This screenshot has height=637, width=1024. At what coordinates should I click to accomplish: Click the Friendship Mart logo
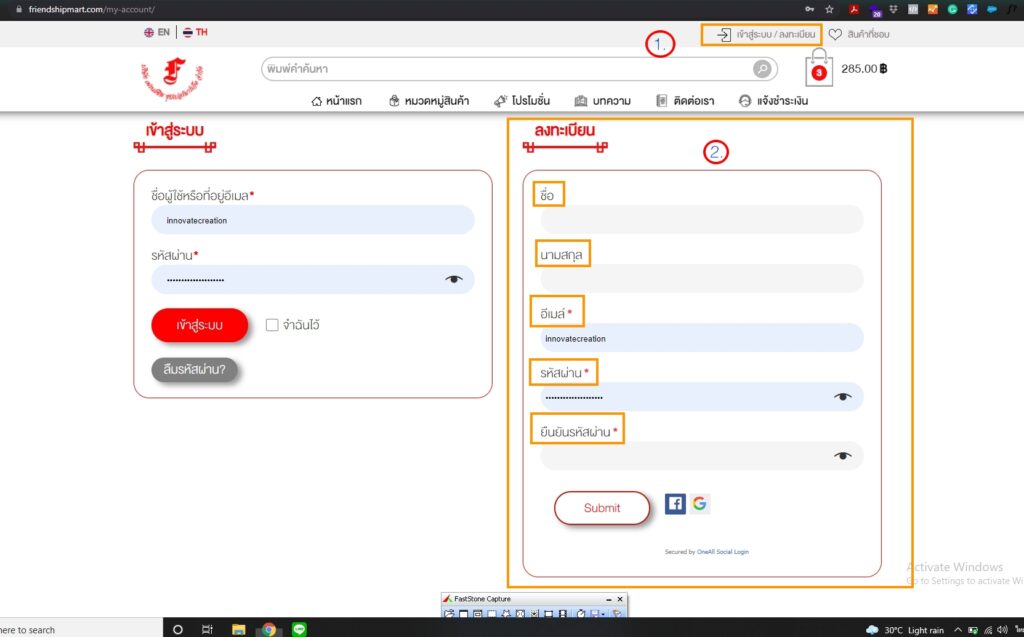(163, 81)
